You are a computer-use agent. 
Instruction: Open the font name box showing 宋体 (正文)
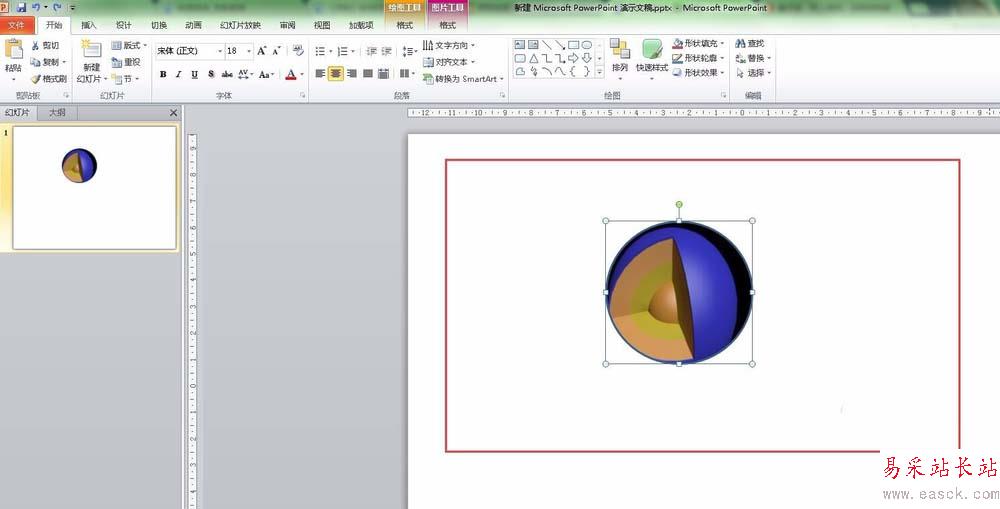[189, 50]
